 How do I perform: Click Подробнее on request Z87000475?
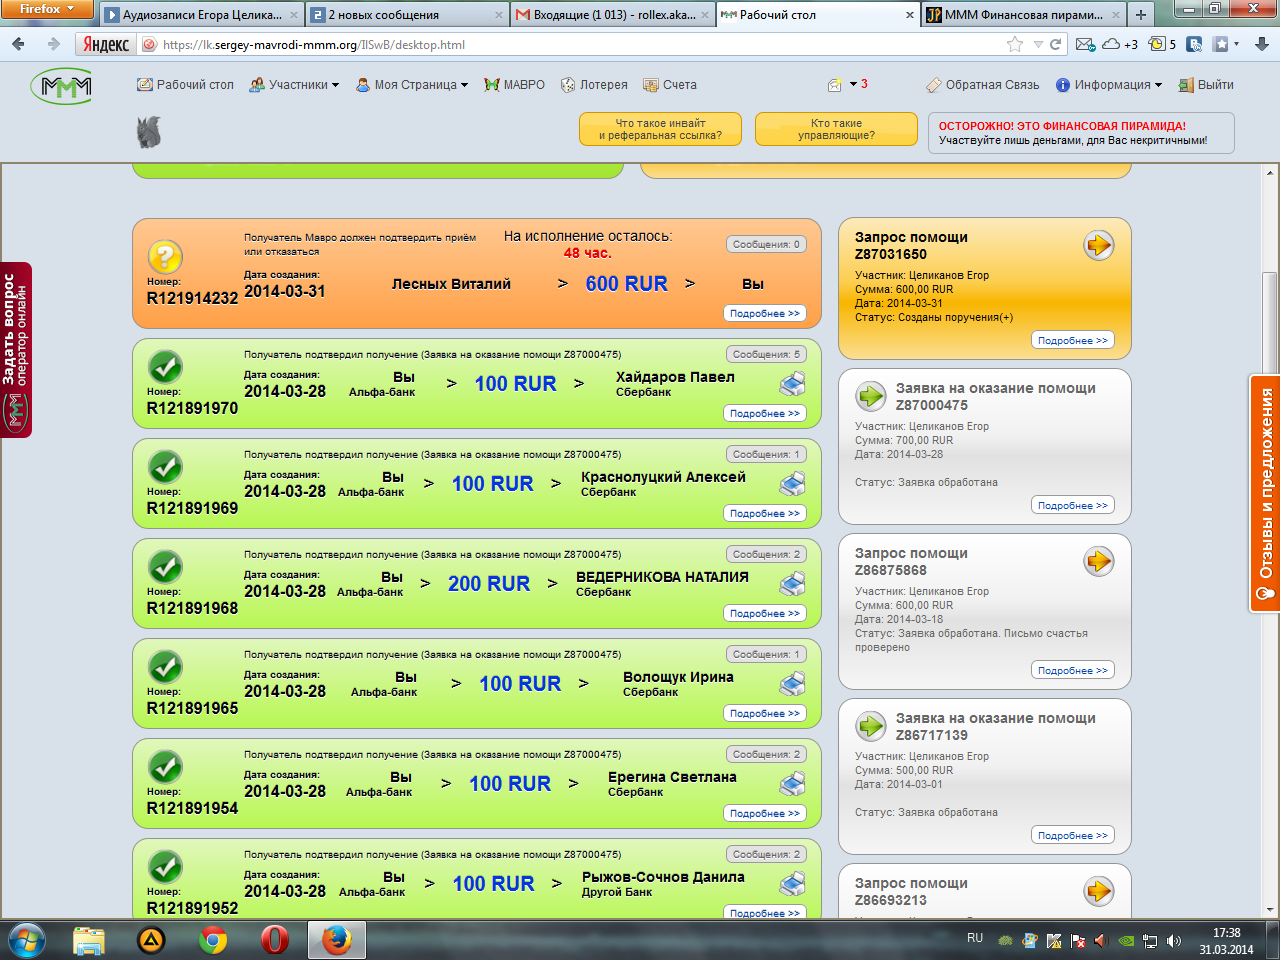pos(1073,505)
